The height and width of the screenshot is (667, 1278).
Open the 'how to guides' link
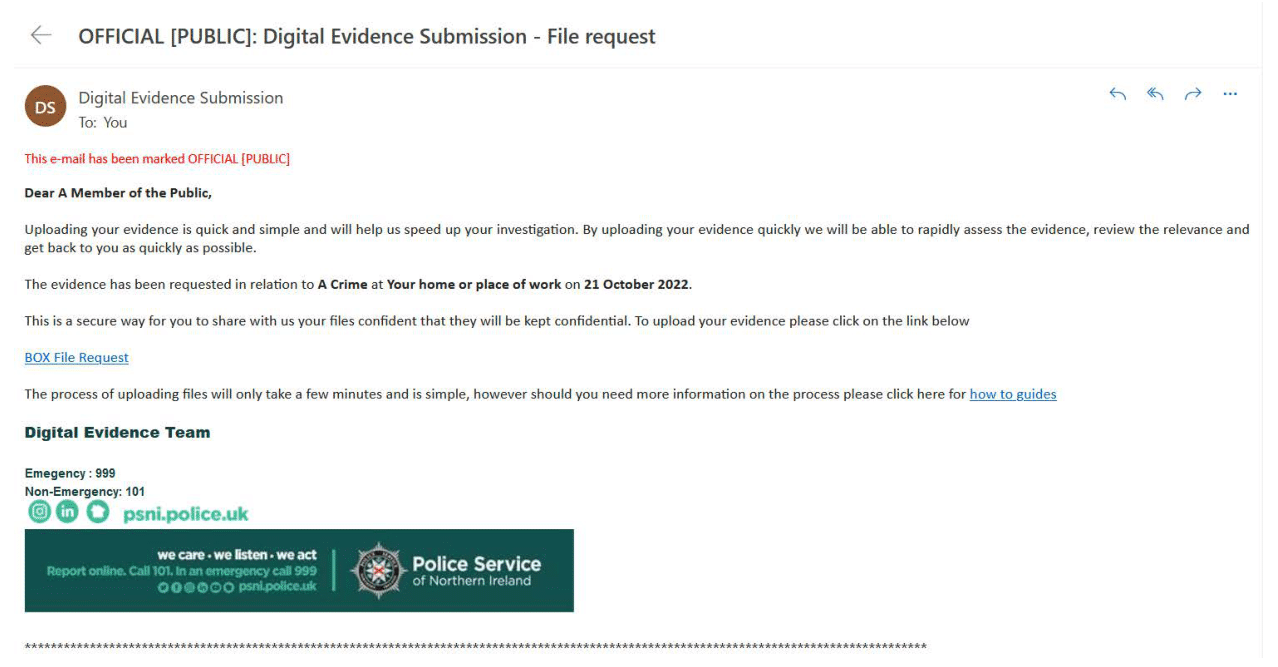pos(1012,393)
